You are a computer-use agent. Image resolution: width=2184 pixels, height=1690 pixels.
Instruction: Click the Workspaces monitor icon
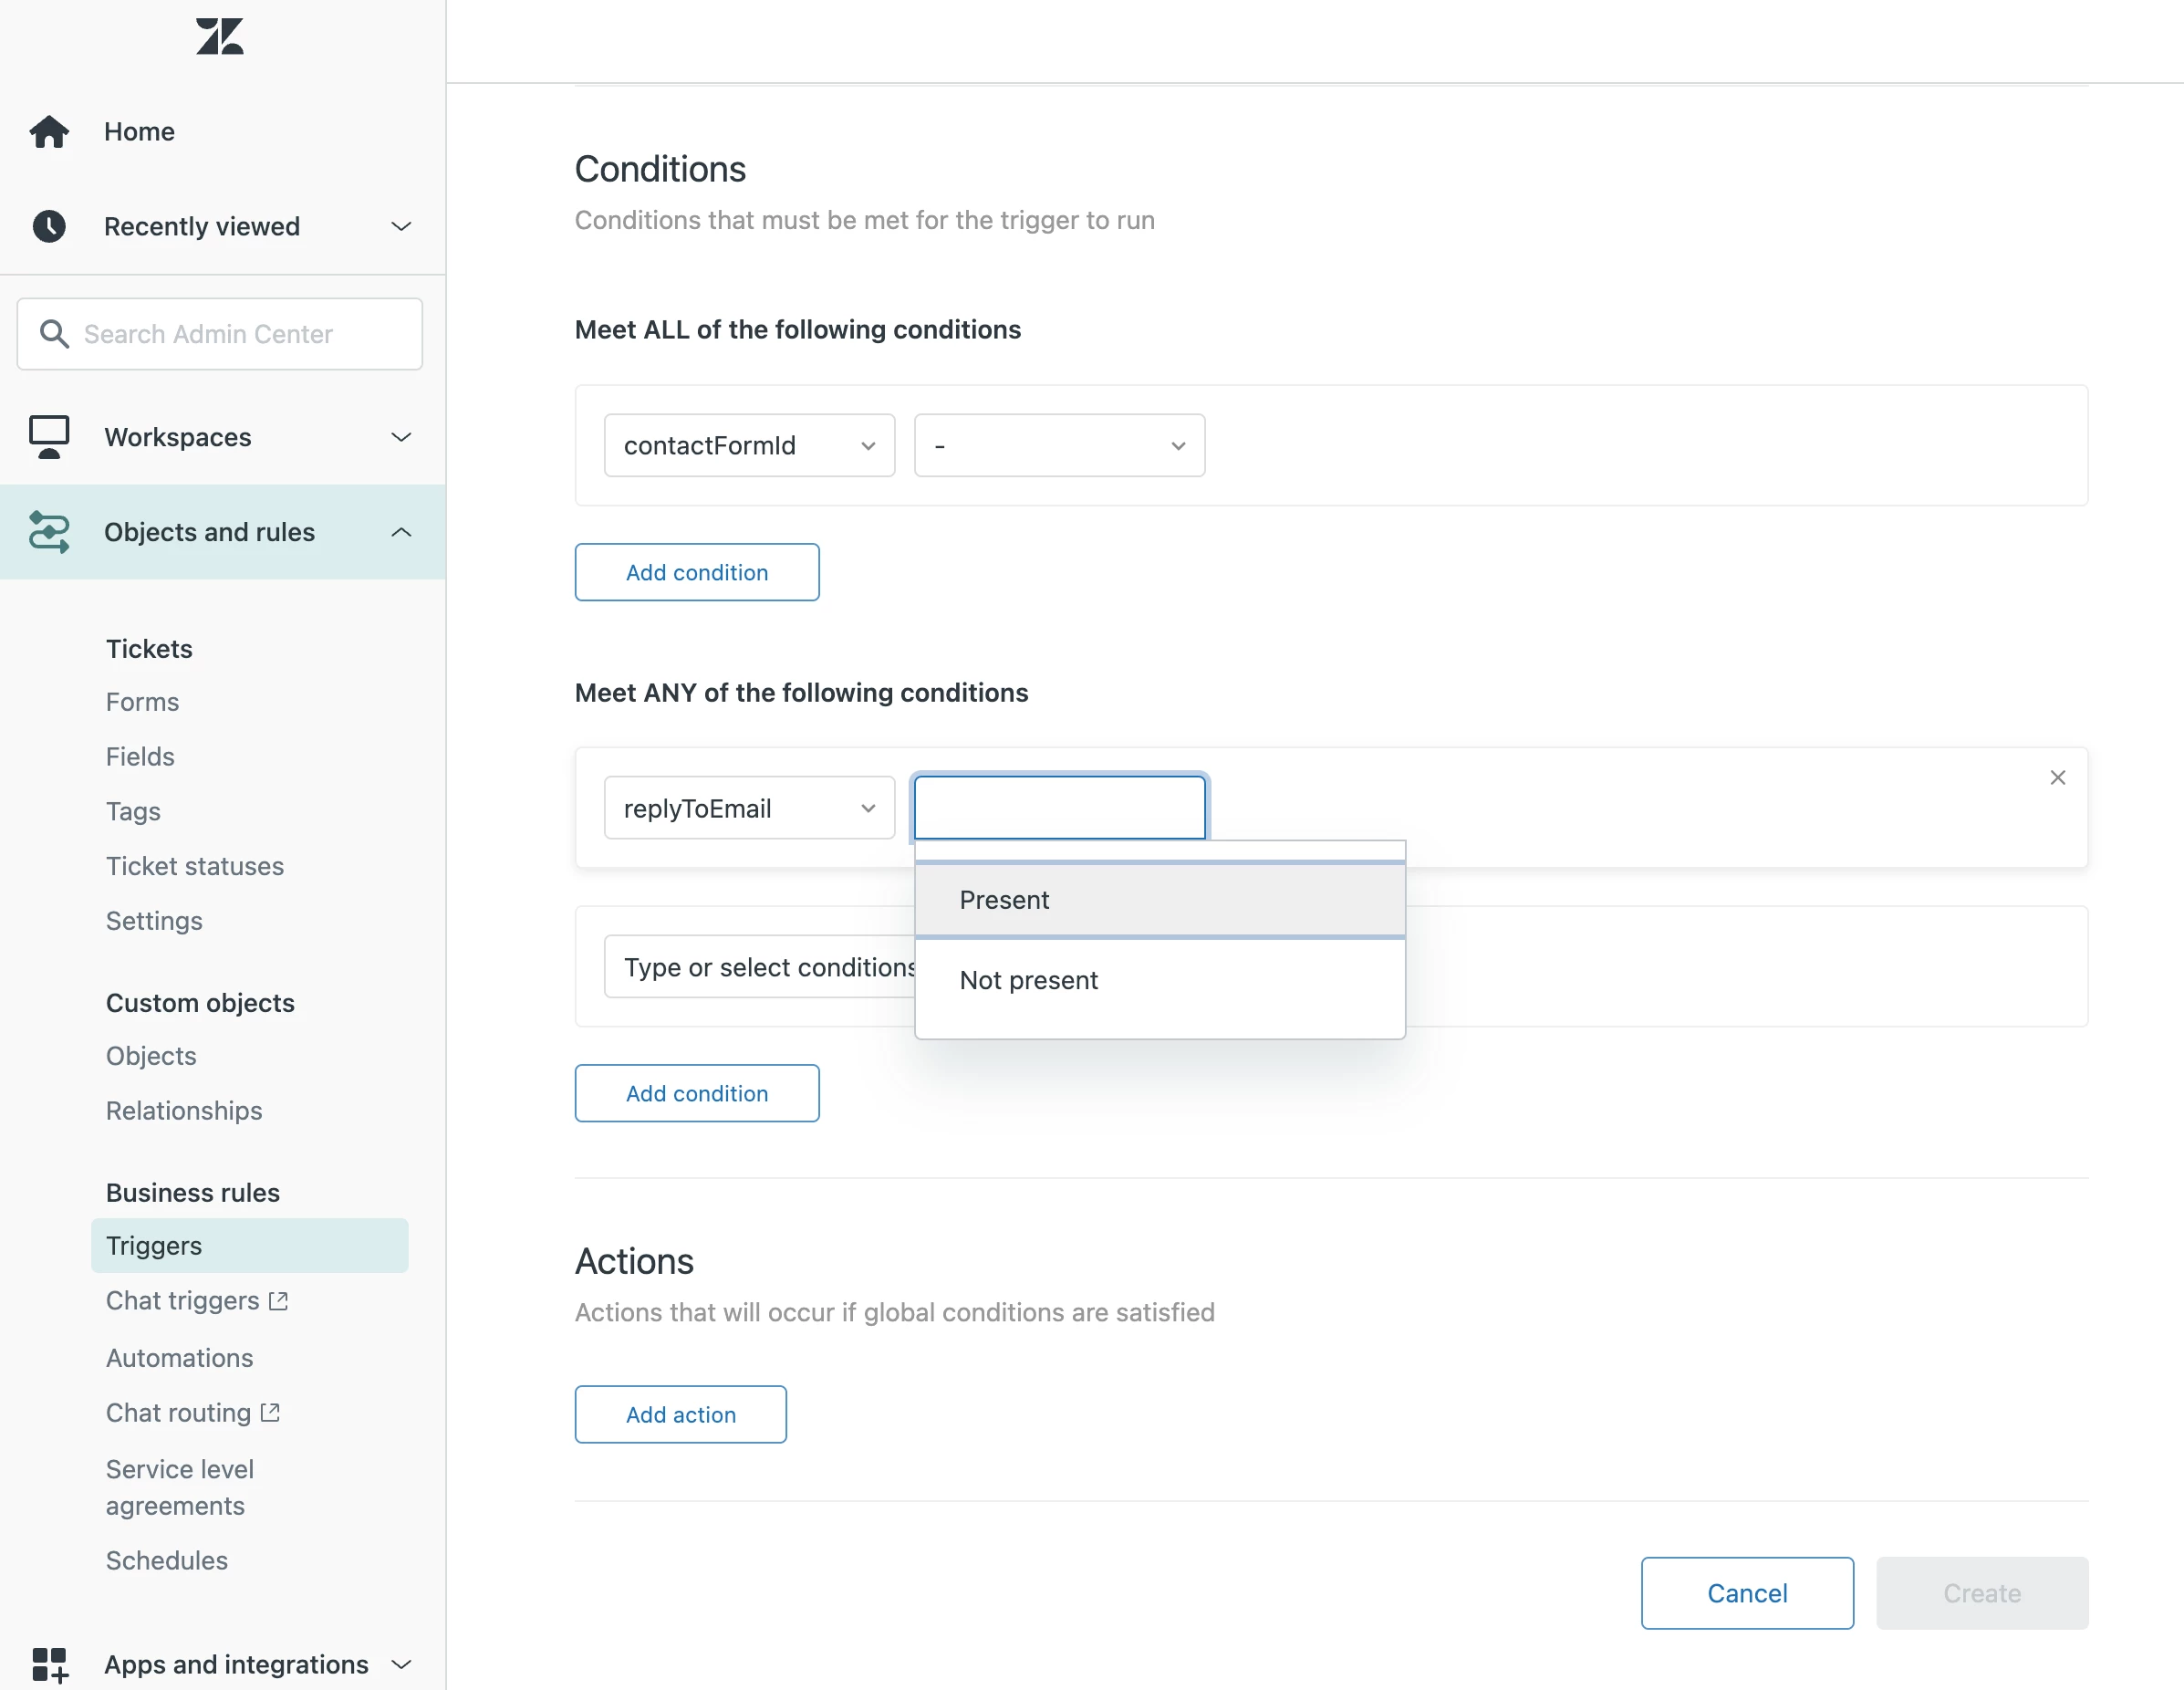click(x=49, y=437)
